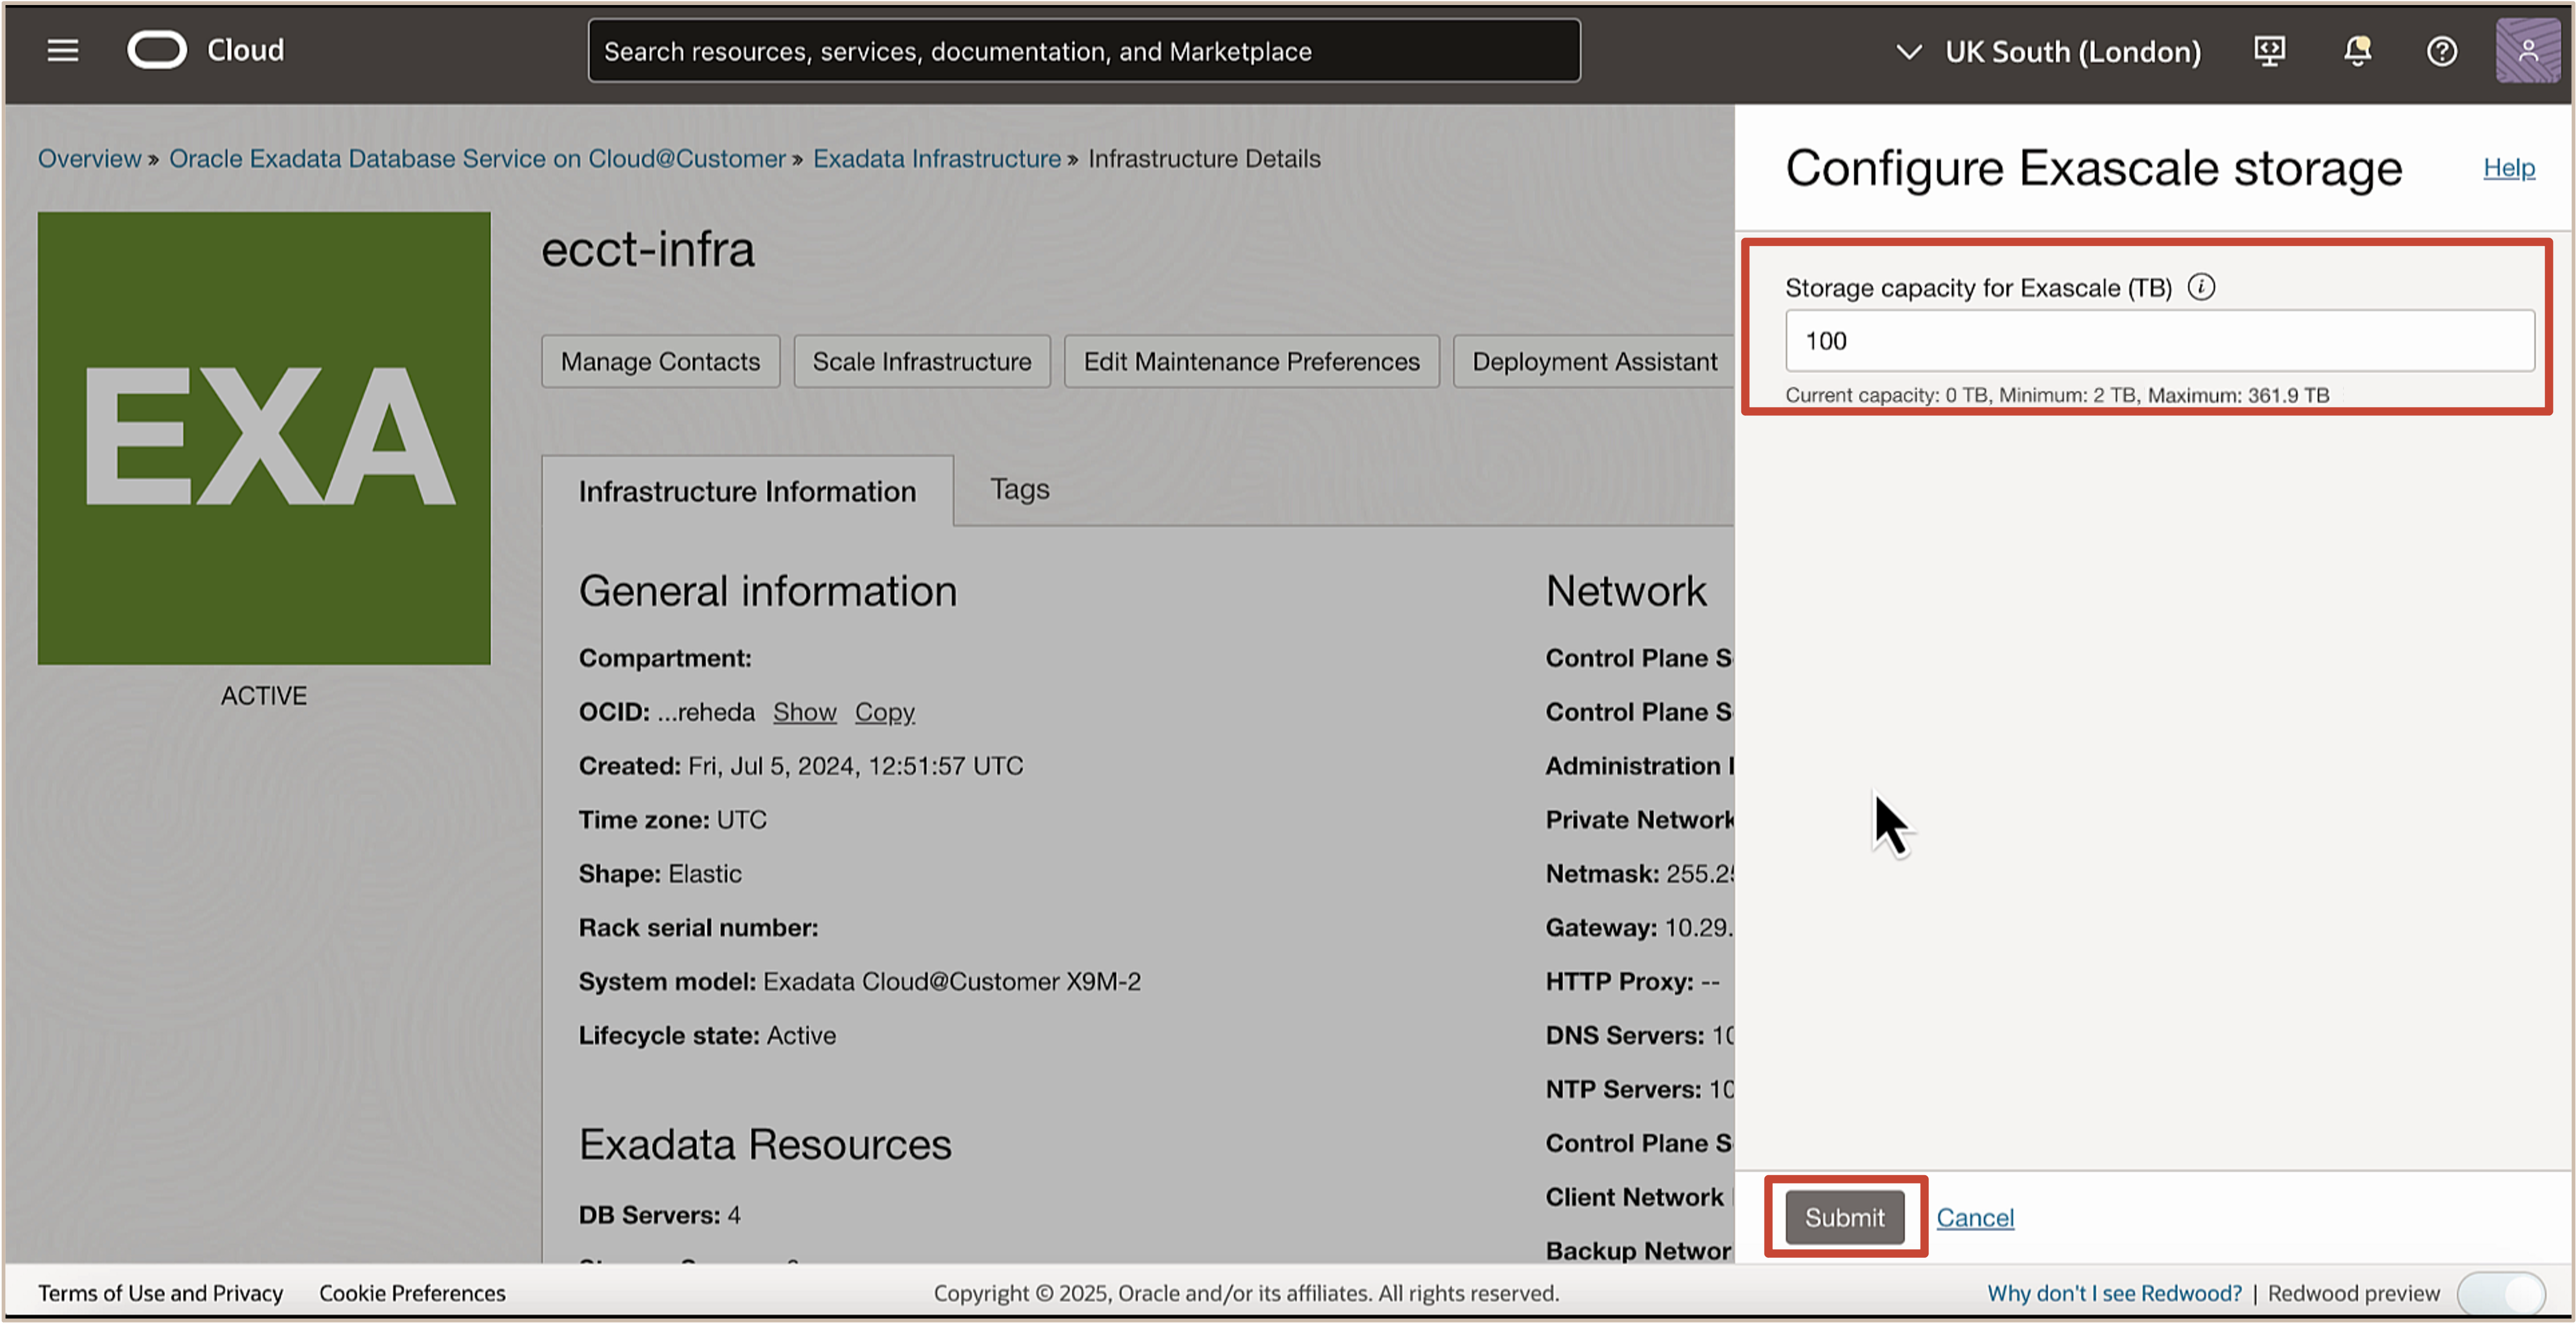
Task: Open the notifications bell
Action: tap(2357, 51)
